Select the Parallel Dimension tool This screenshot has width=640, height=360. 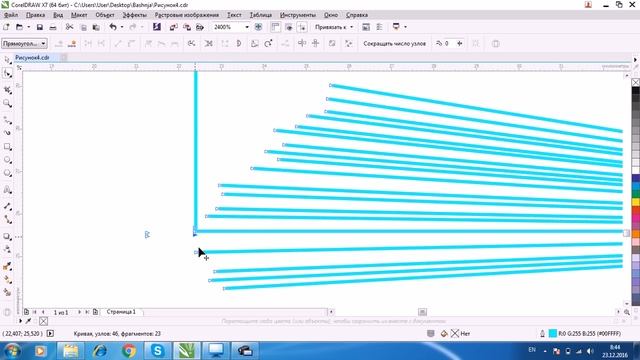tap(7, 206)
